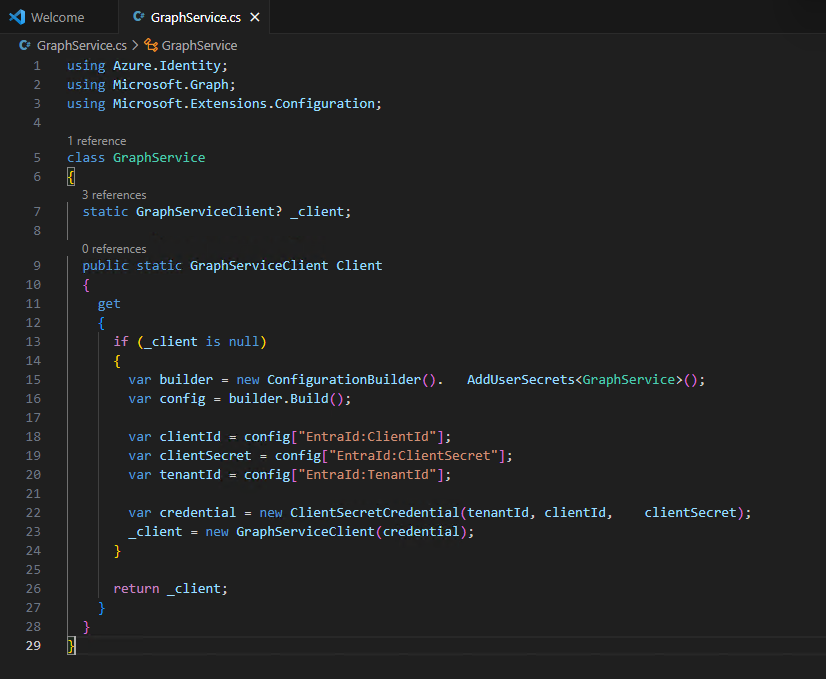826x679 pixels.
Task: Click the opening brace on line 6
Action: (x=71, y=177)
